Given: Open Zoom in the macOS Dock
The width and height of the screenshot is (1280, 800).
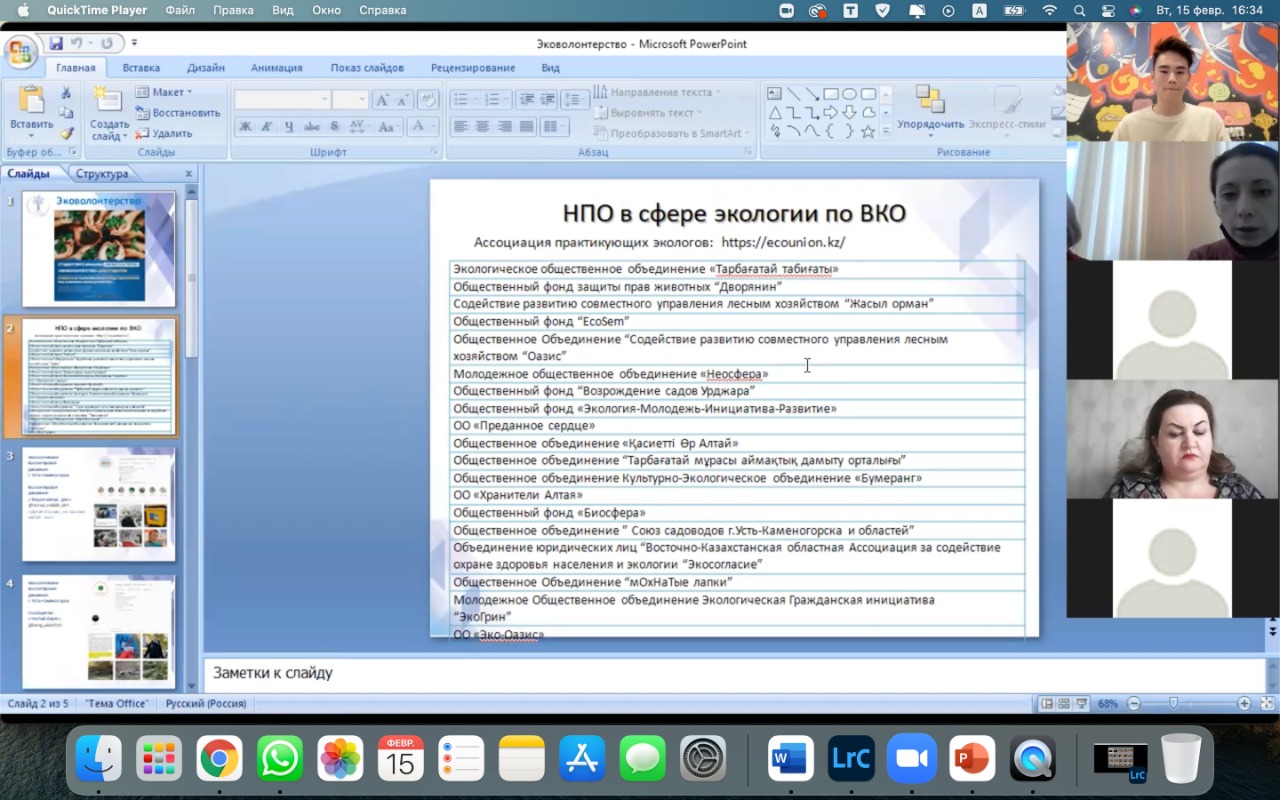Looking at the screenshot, I should (x=911, y=760).
